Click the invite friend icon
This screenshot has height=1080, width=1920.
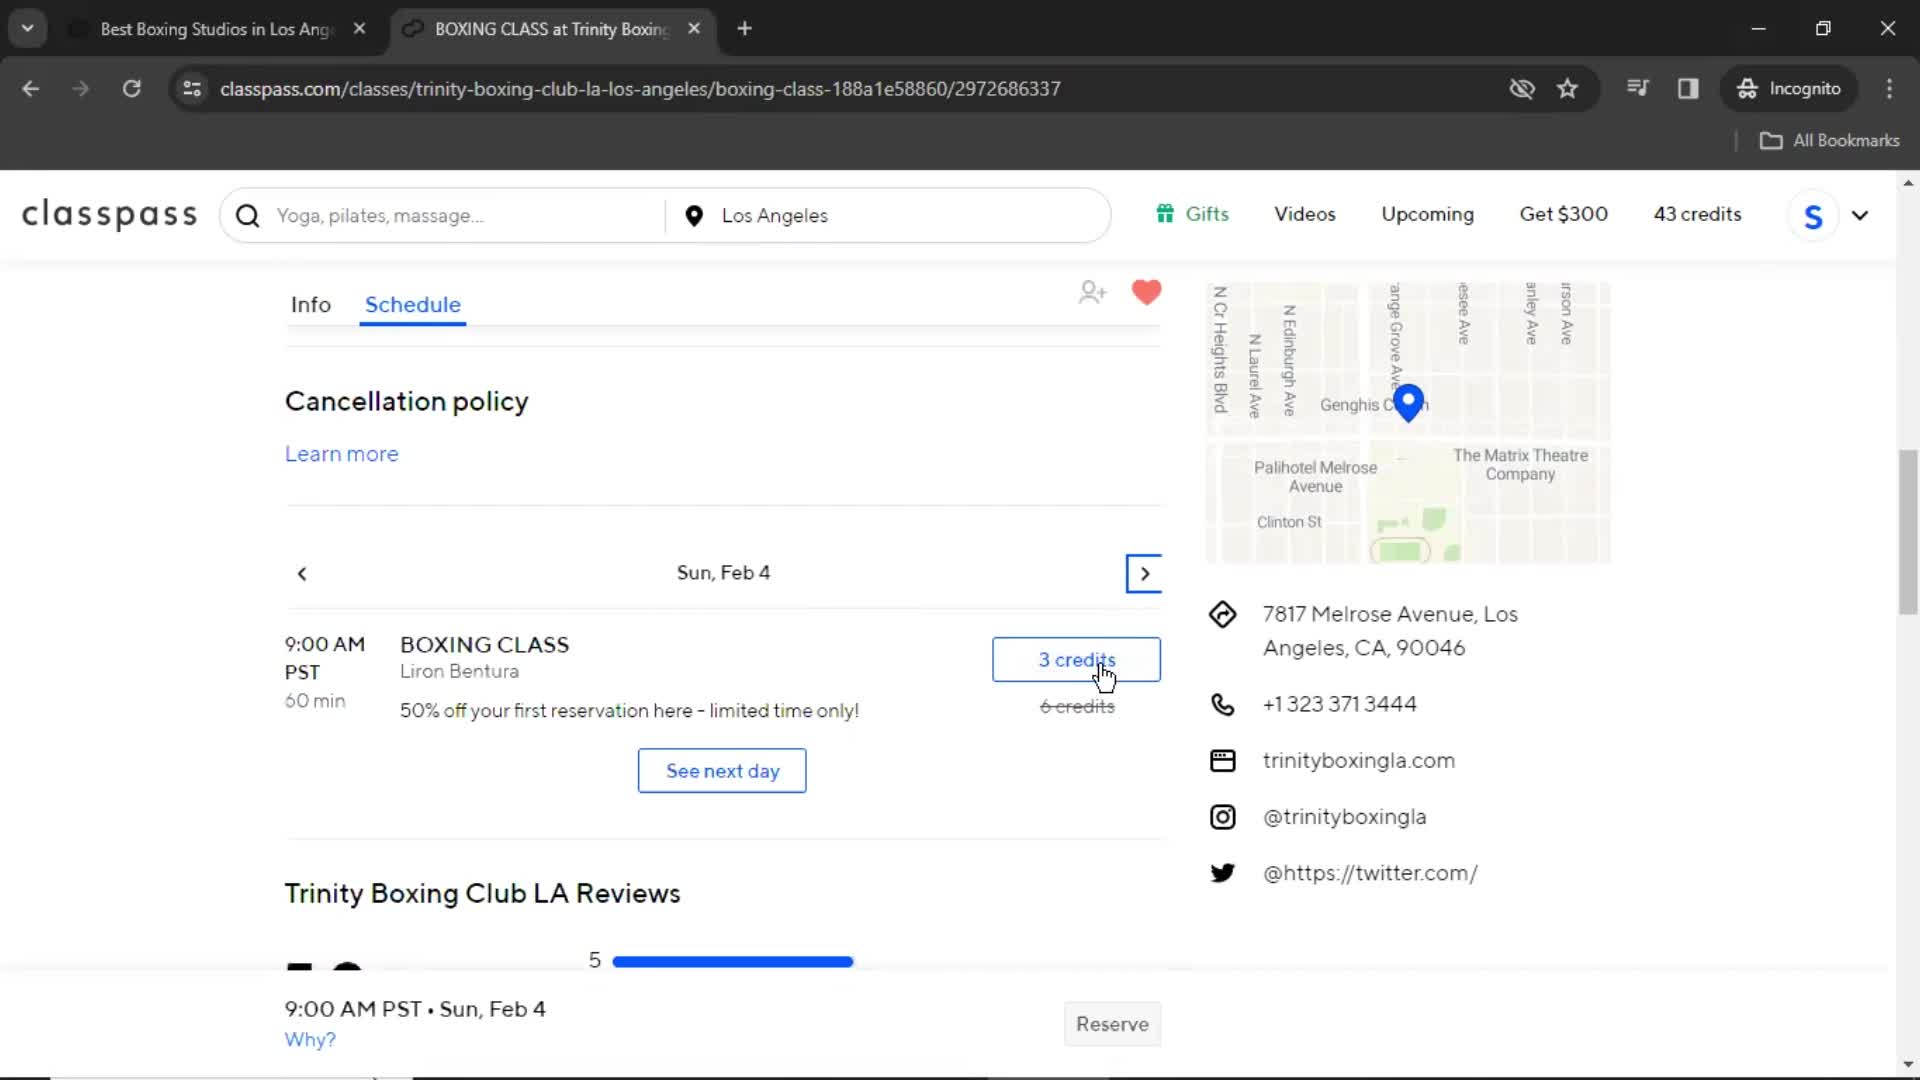pyautogui.click(x=1092, y=292)
